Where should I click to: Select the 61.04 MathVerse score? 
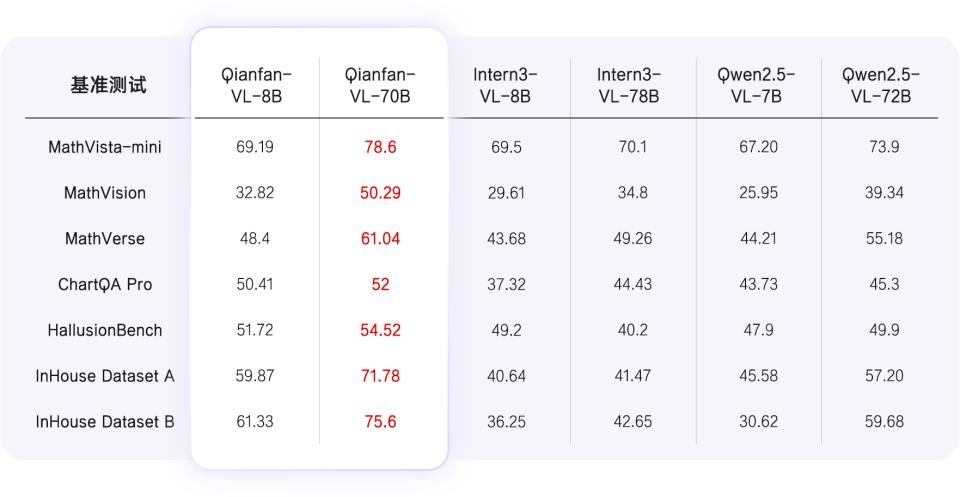pos(380,239)
